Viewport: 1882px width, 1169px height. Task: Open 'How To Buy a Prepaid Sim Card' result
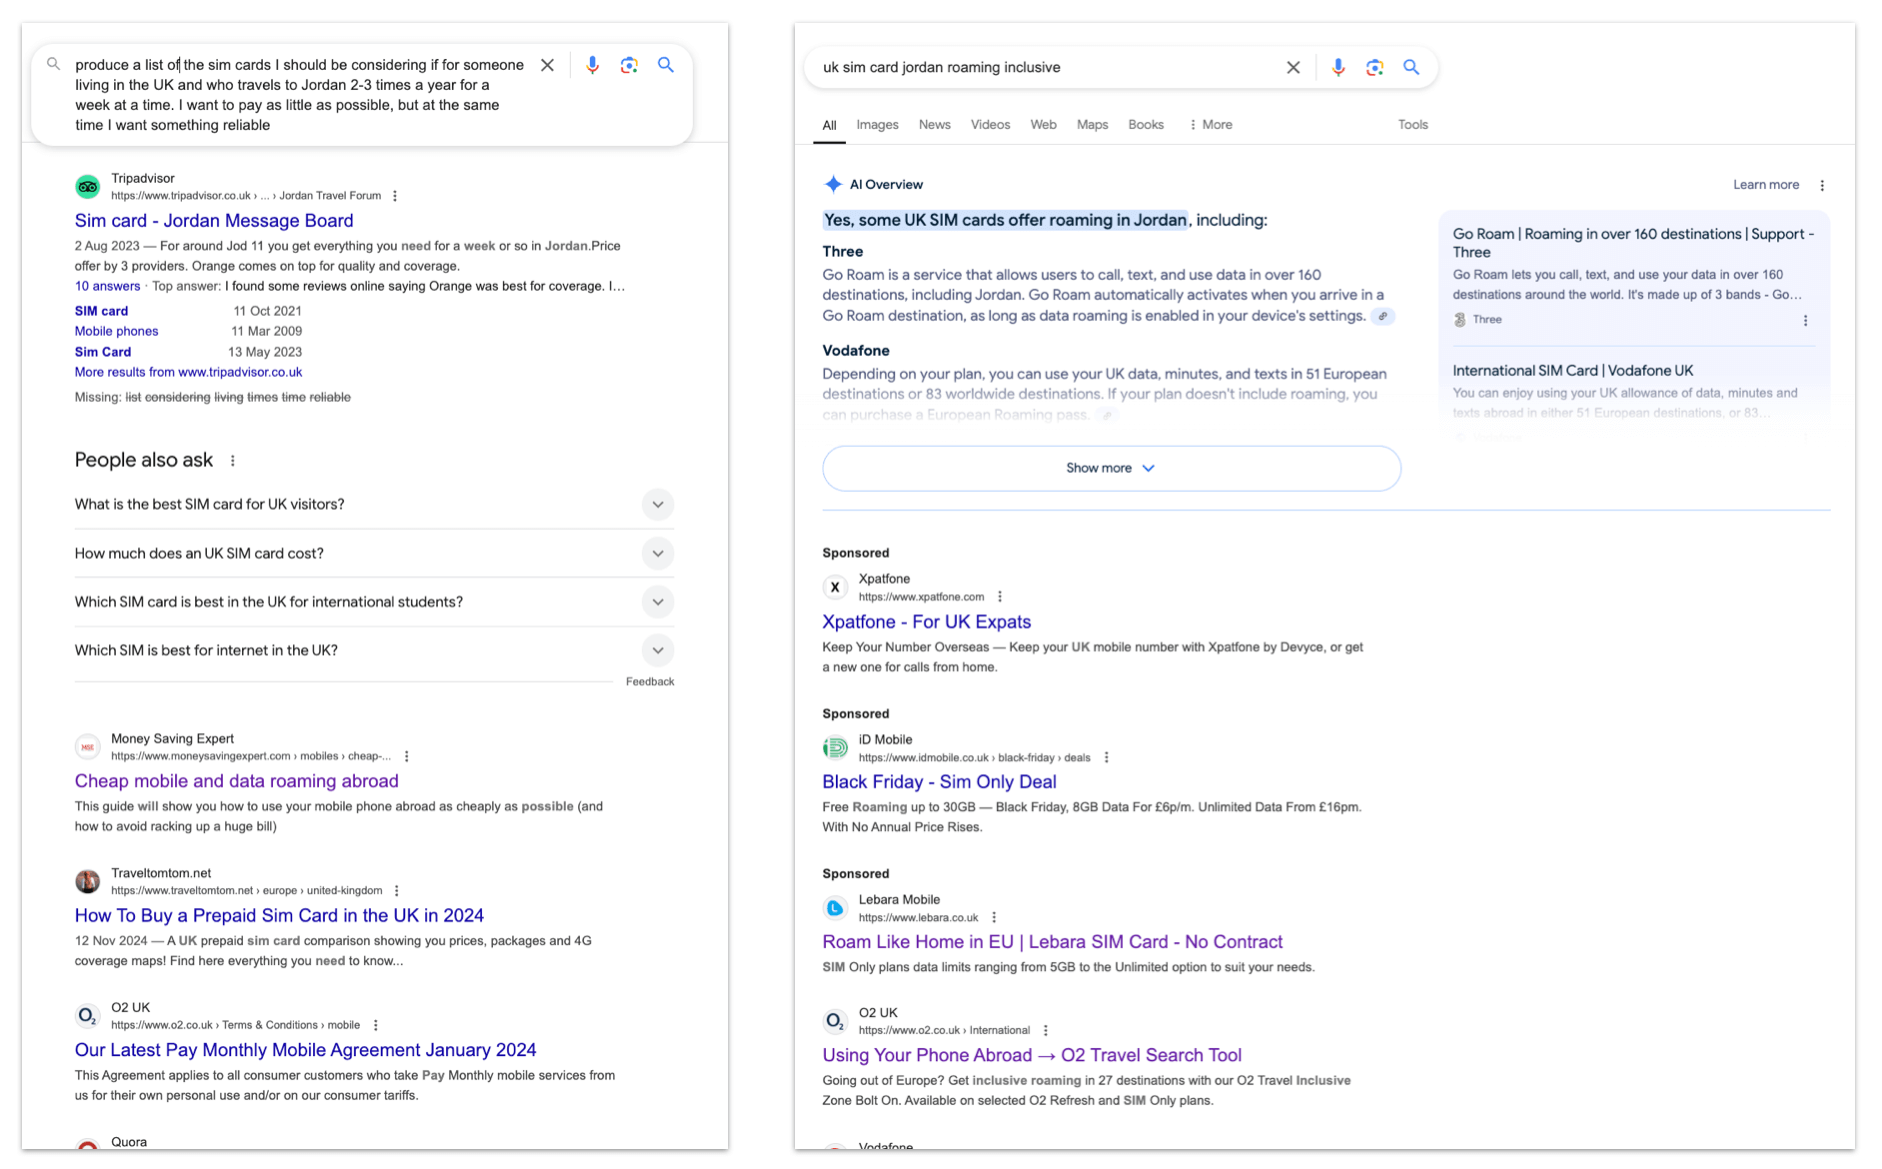coord(279,915)
